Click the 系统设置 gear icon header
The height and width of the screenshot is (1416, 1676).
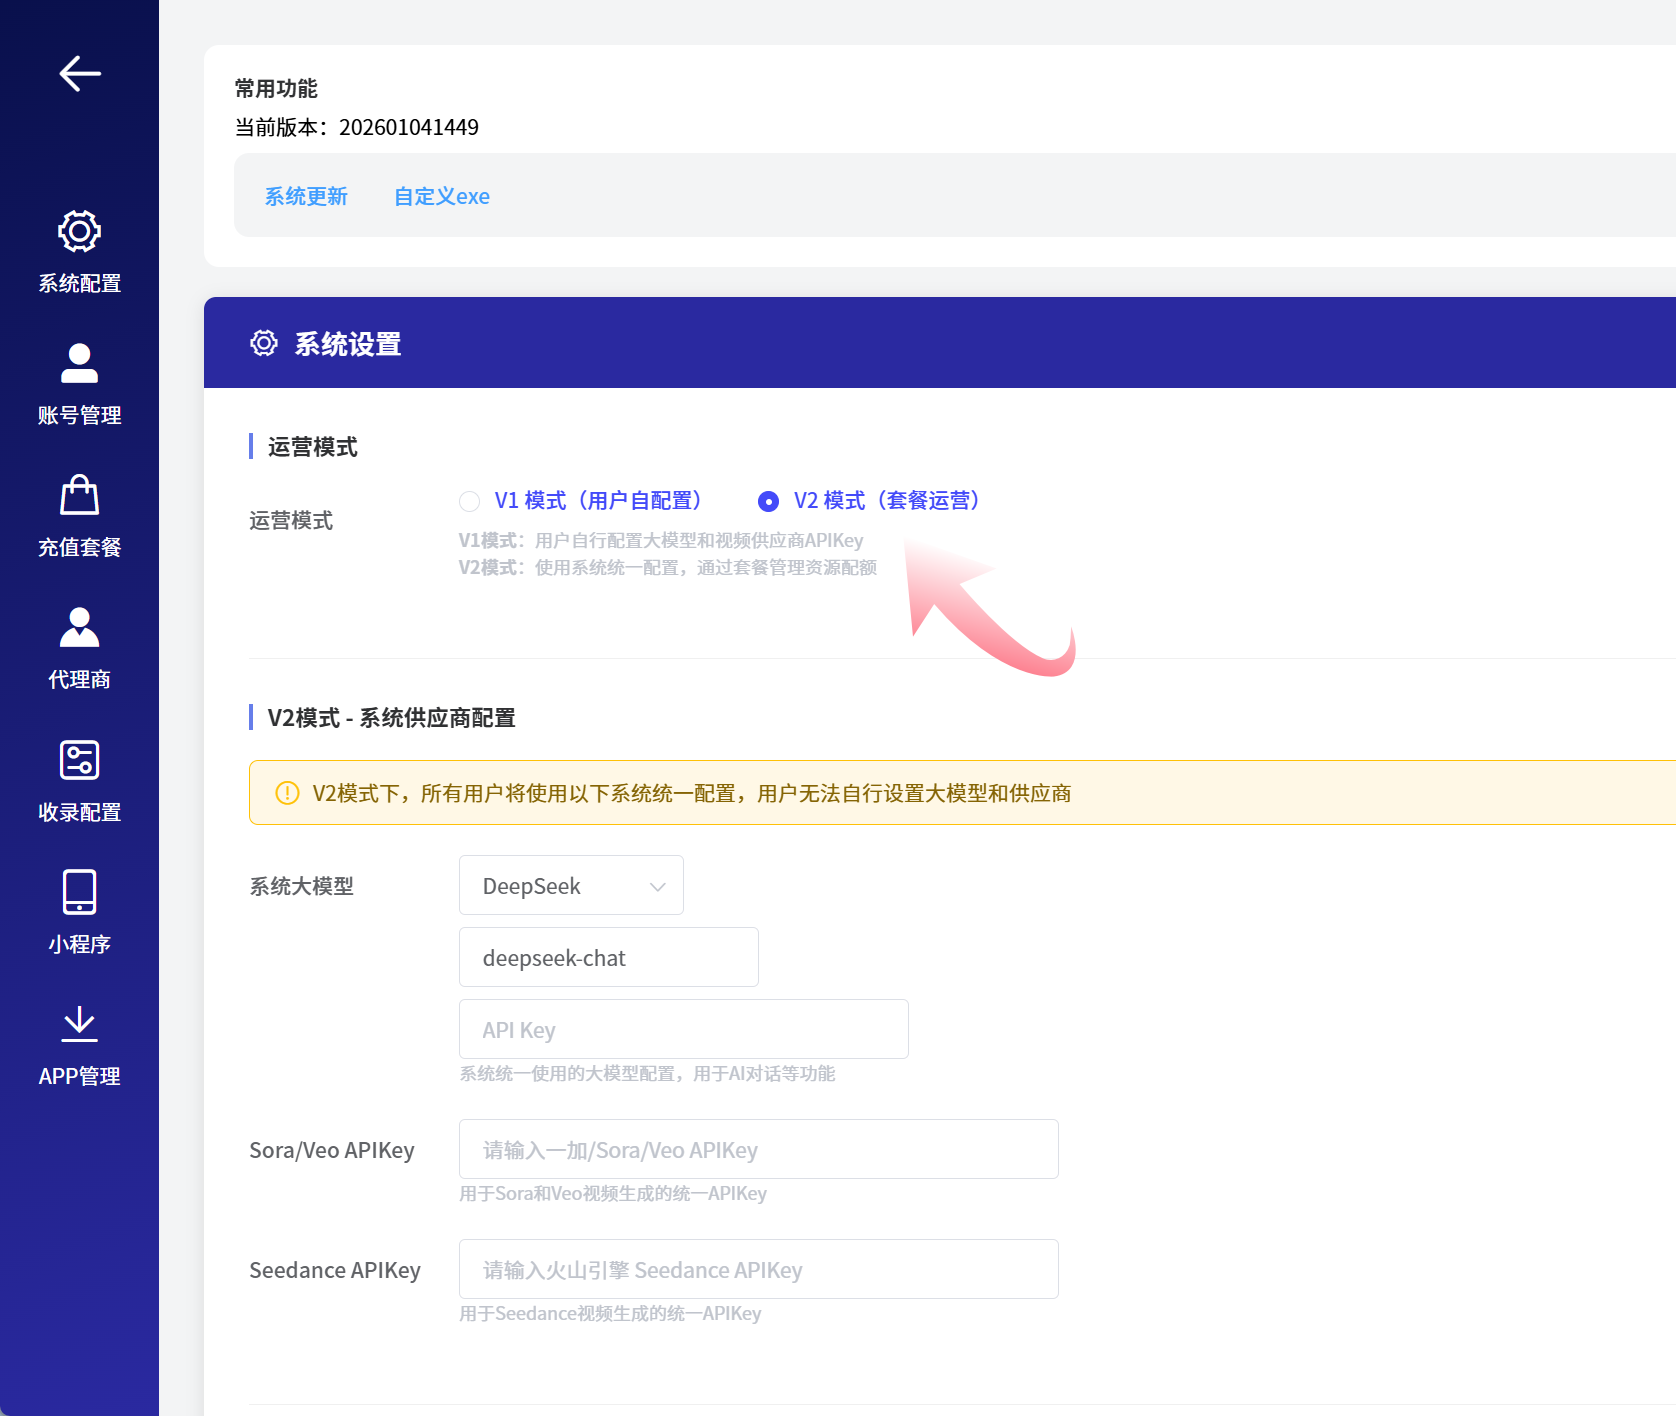pyautogui.click(x=263, y=343)
